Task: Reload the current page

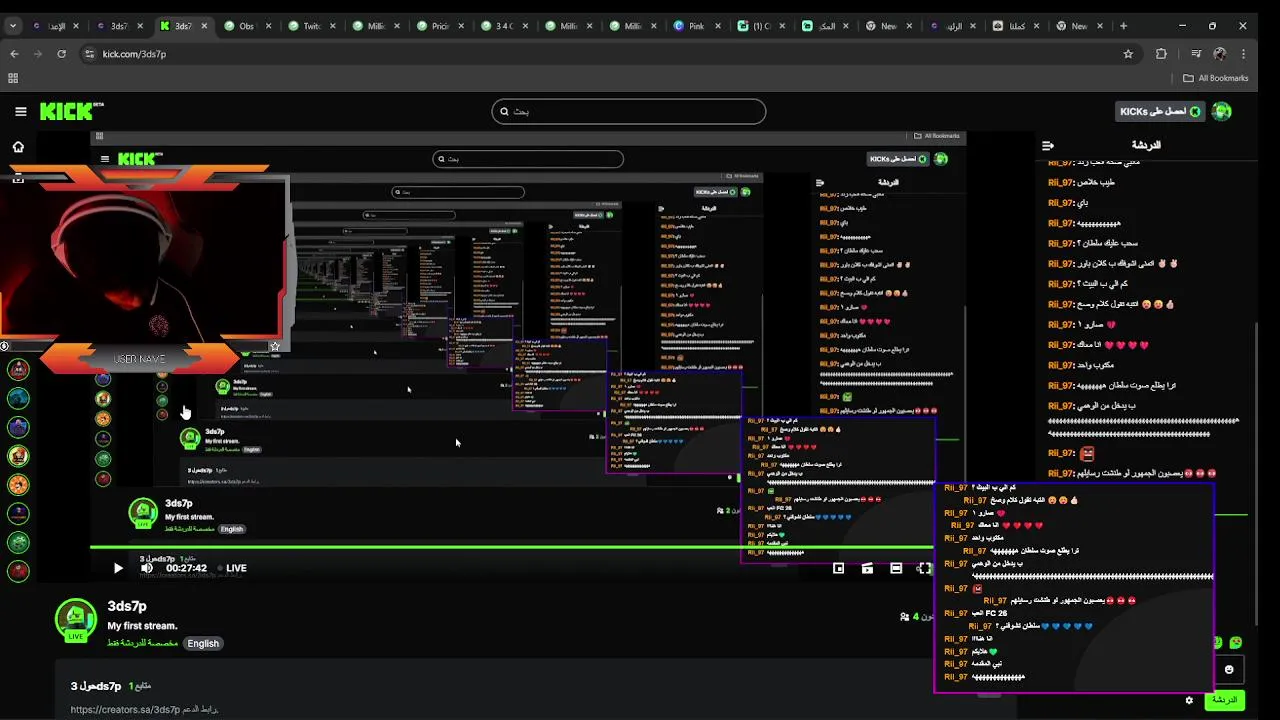Action: (61, 54)
